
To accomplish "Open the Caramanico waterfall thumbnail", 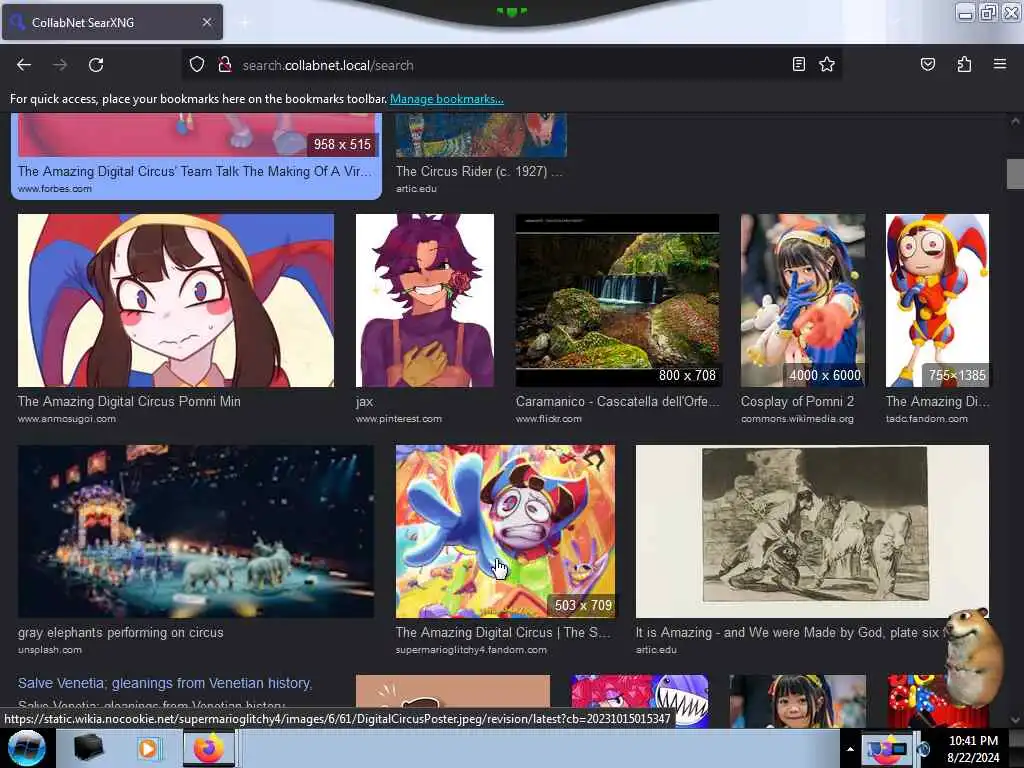I will [617, 300].
